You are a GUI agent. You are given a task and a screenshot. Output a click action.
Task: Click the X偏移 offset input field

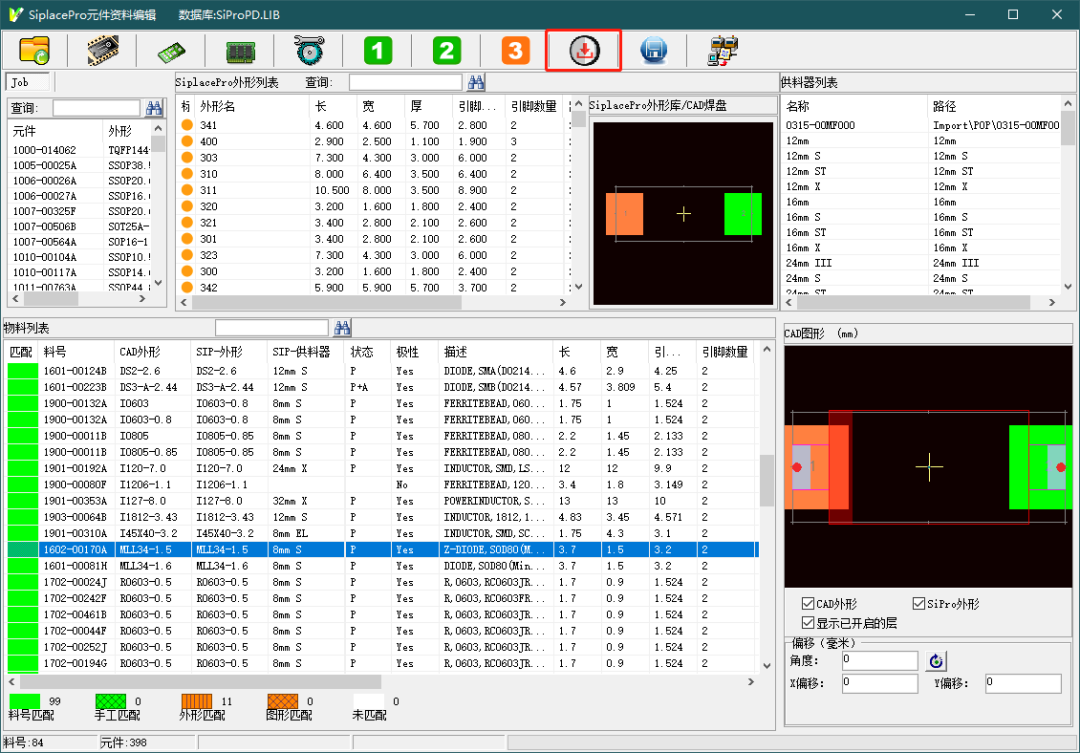[879, 683]
